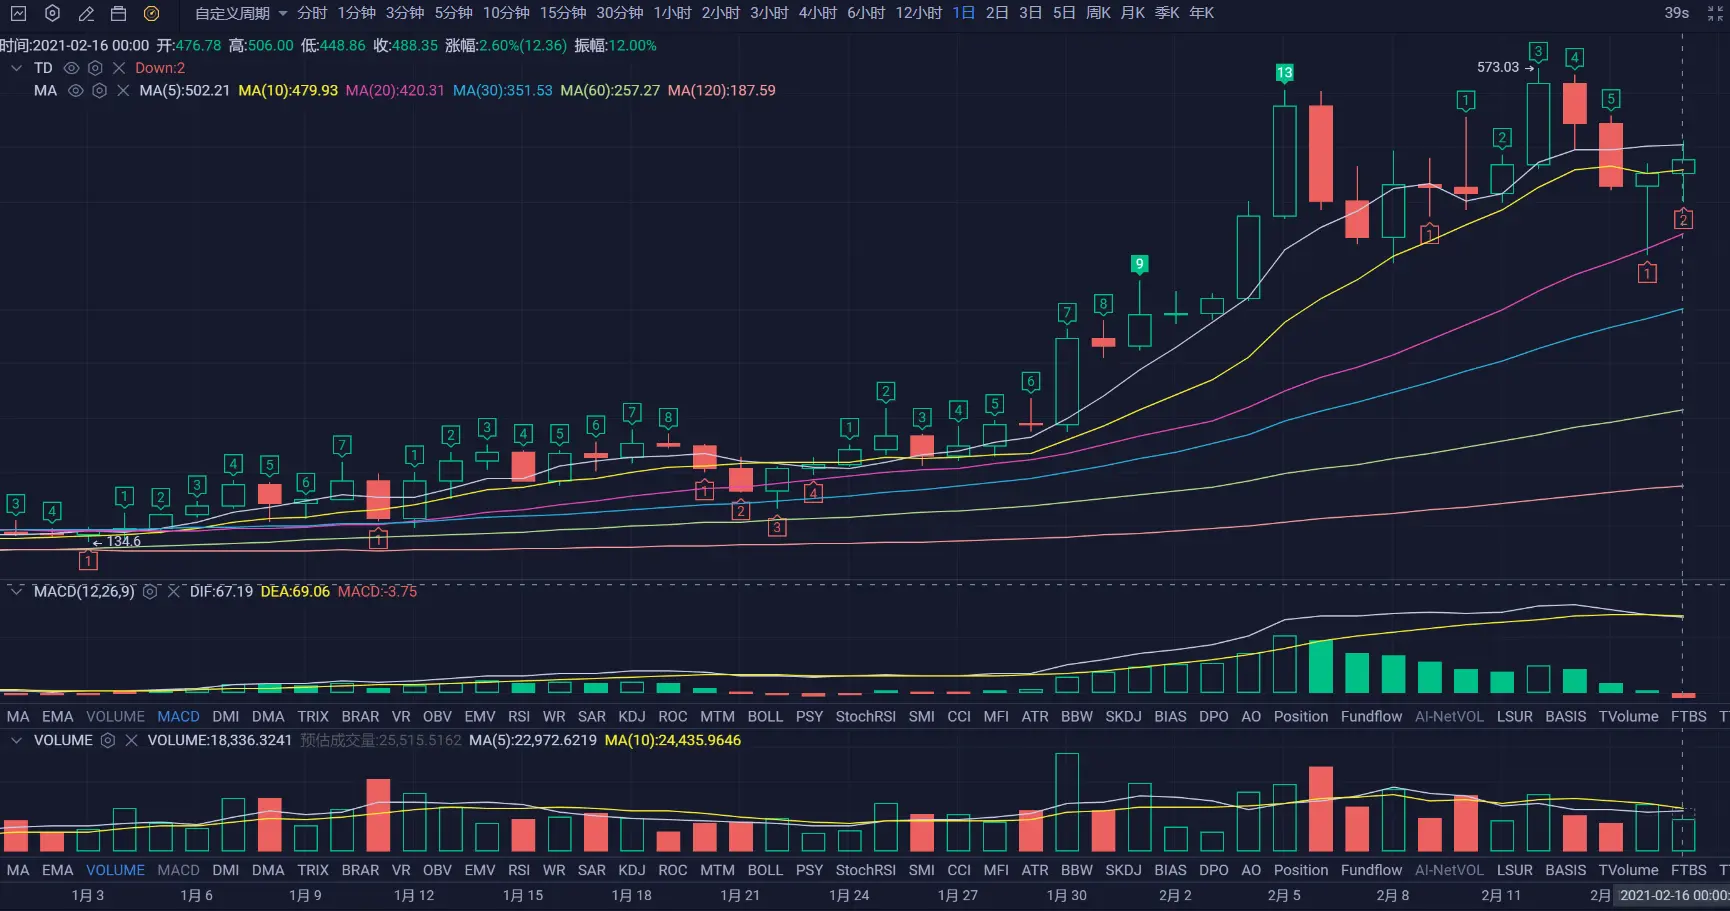Open the chart type icon in top toolbar
Viewport: 1730px width, 911px height.
pos(18,13)
